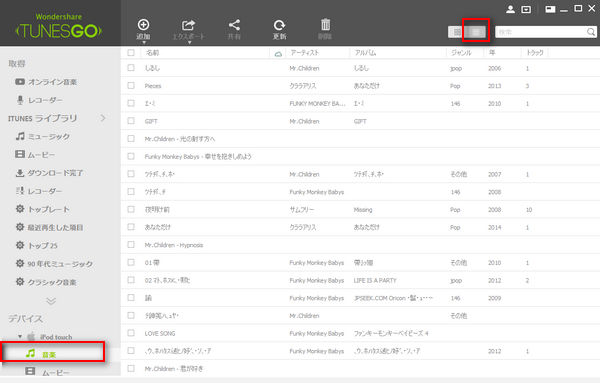Click the album ファンキーモンキーベイビーズ 4 cell
Image resolution: width=600 pixels, height=383 pixels.
391,333
